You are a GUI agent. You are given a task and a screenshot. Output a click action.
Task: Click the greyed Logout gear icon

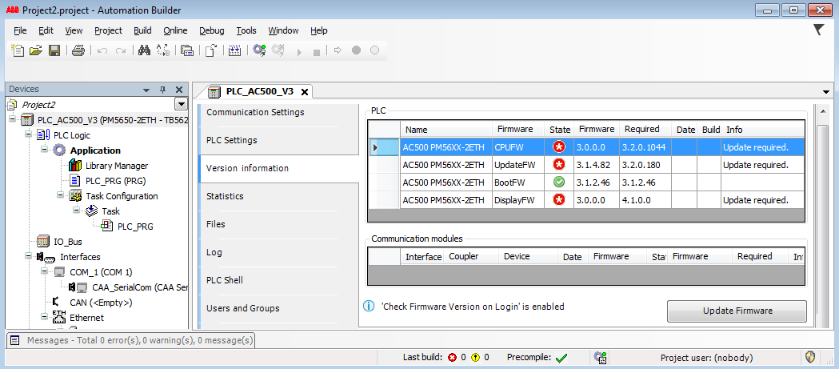click(278, 50)
